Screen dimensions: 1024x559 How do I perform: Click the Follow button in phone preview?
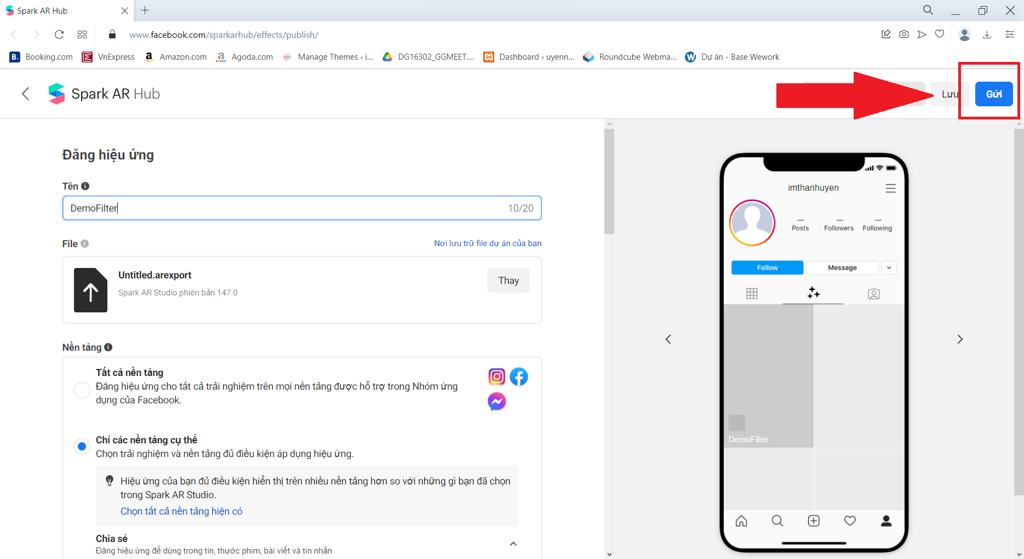(x=767, y=268)
